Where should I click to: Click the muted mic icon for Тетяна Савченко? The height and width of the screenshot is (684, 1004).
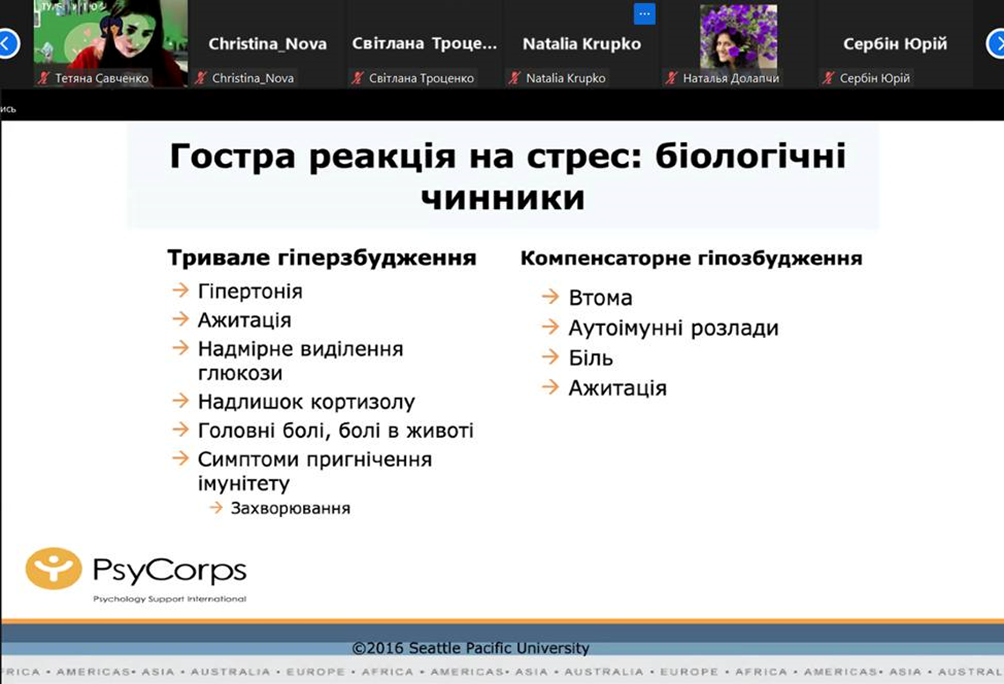pos(43,78)
